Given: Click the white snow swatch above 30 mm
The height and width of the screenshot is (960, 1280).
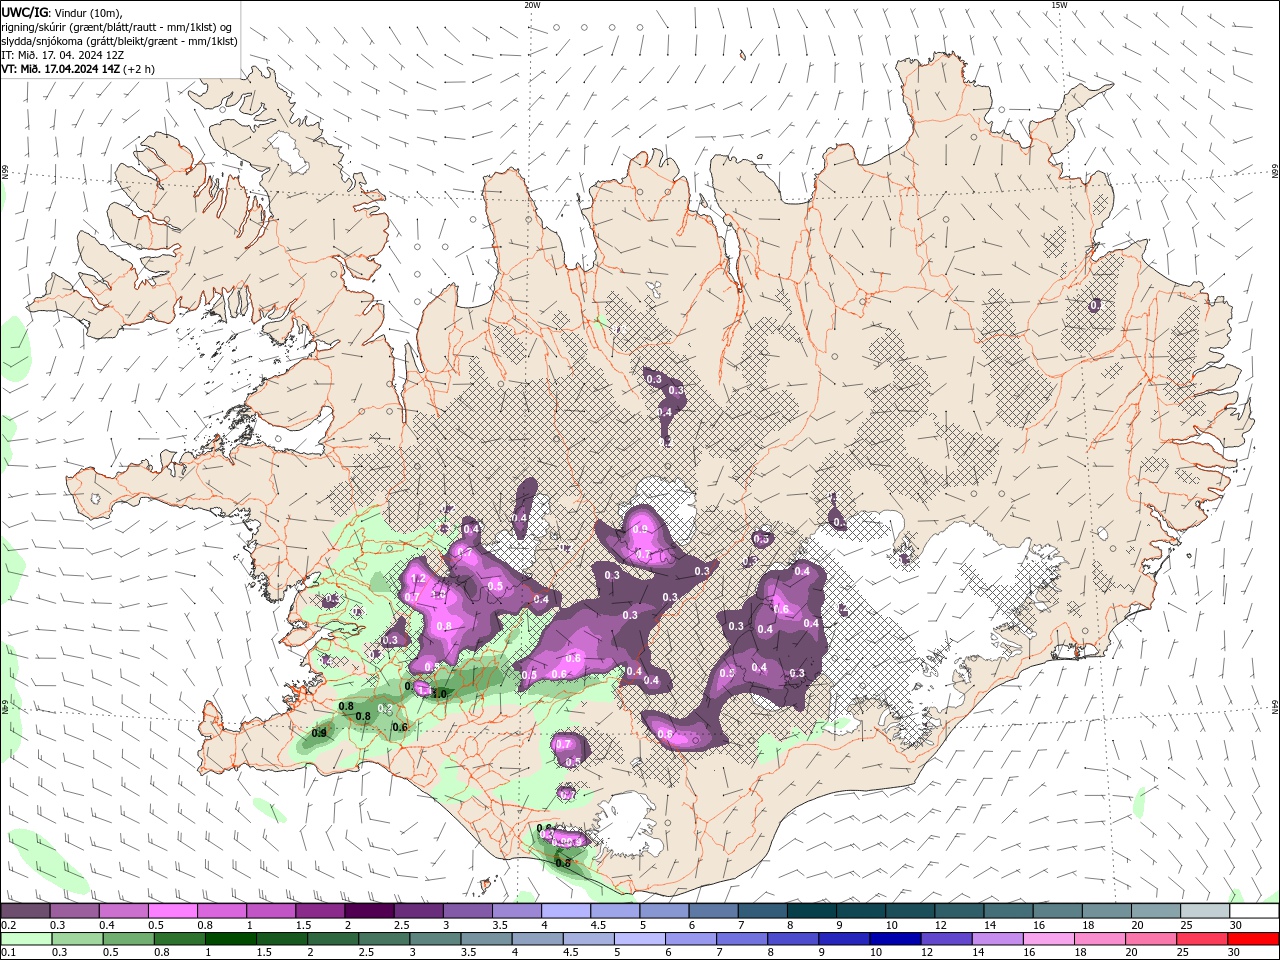Looking at the screenshot, I should click(x=1253, y=911).
